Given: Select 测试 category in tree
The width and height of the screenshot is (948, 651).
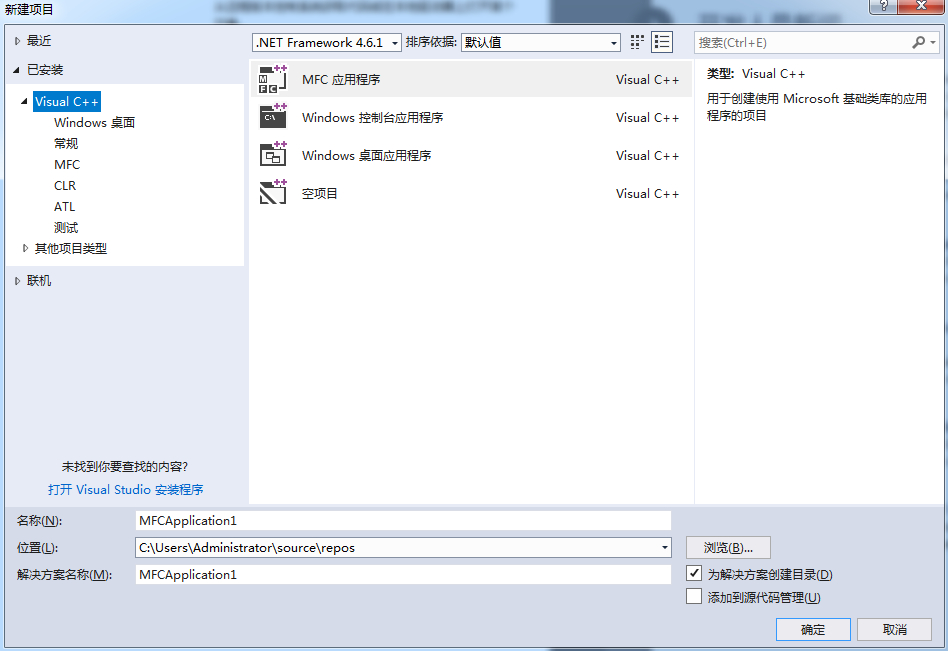Looking at the screenshot, I should coord(66,228).
